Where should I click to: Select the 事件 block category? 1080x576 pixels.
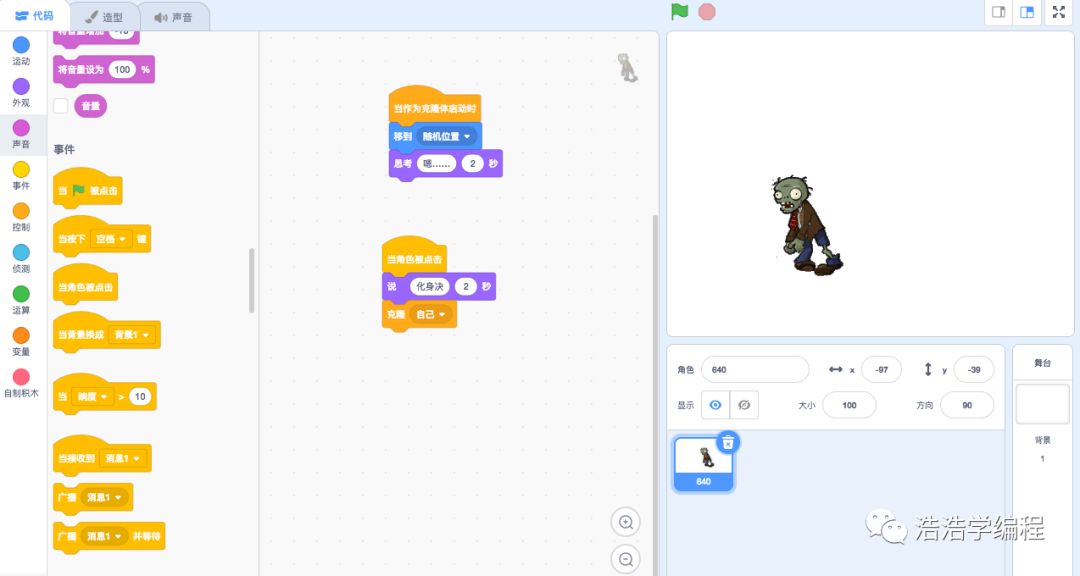tap(21, 176)
